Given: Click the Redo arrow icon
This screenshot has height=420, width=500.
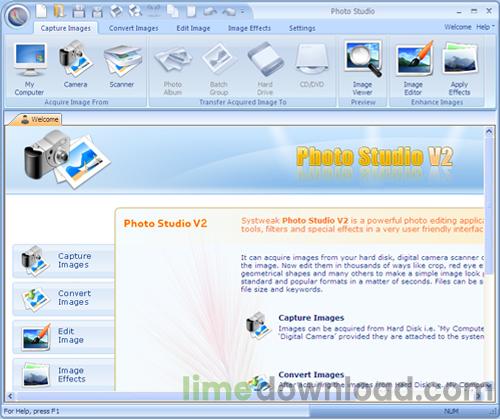Looking at the screenshot, I should click(229, 12).
